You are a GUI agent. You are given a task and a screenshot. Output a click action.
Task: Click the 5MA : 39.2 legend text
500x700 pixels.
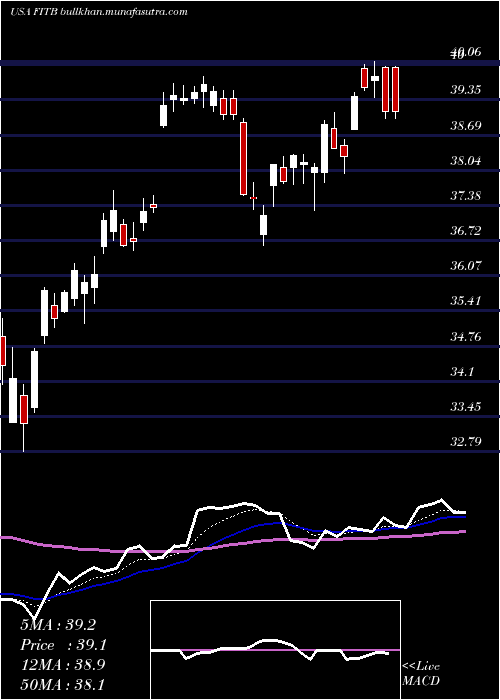pyautogui.click(x=58, y=625)
